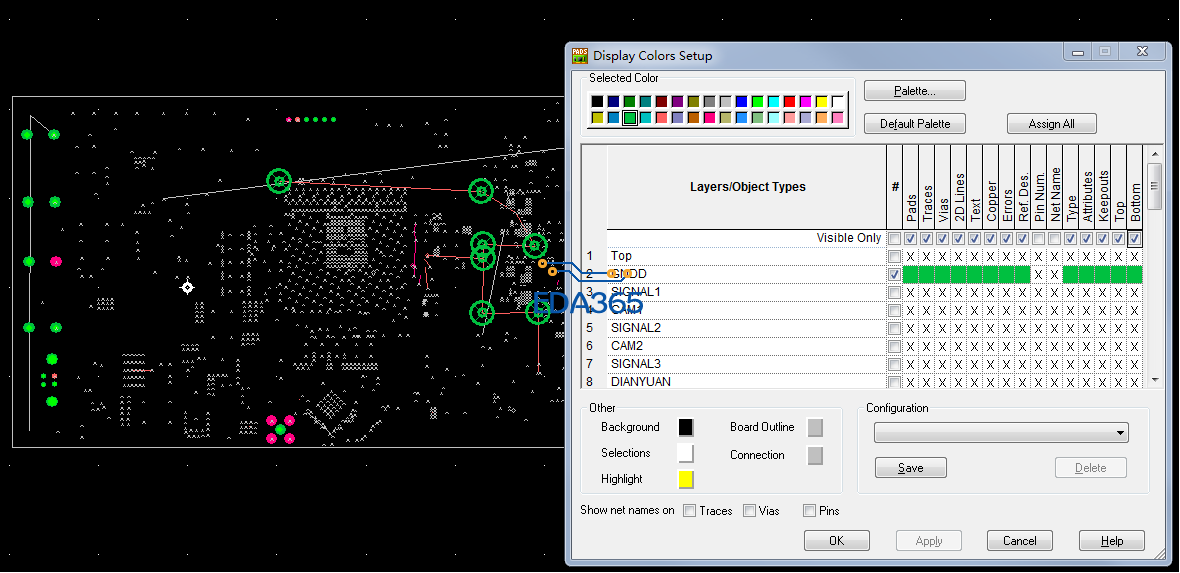Toggle the Visible Only Pin Num. checkbox
The image size is (1180, 573).
(1039, 238)
